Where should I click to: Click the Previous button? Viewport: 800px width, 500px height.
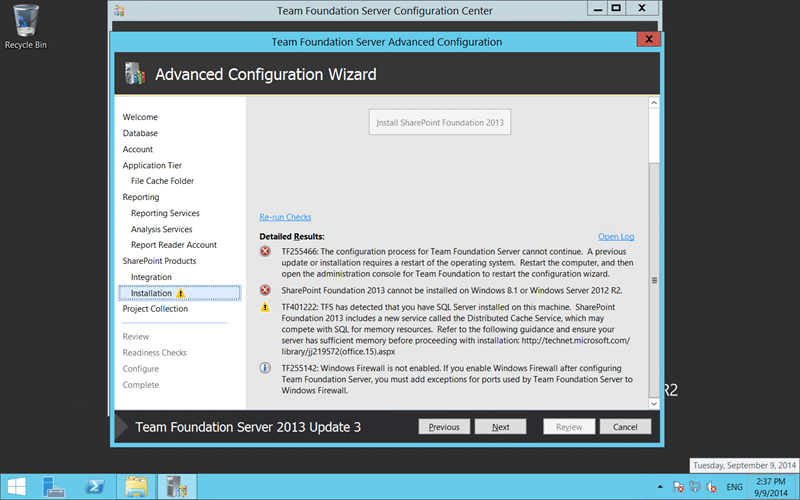tap(444, 427)
